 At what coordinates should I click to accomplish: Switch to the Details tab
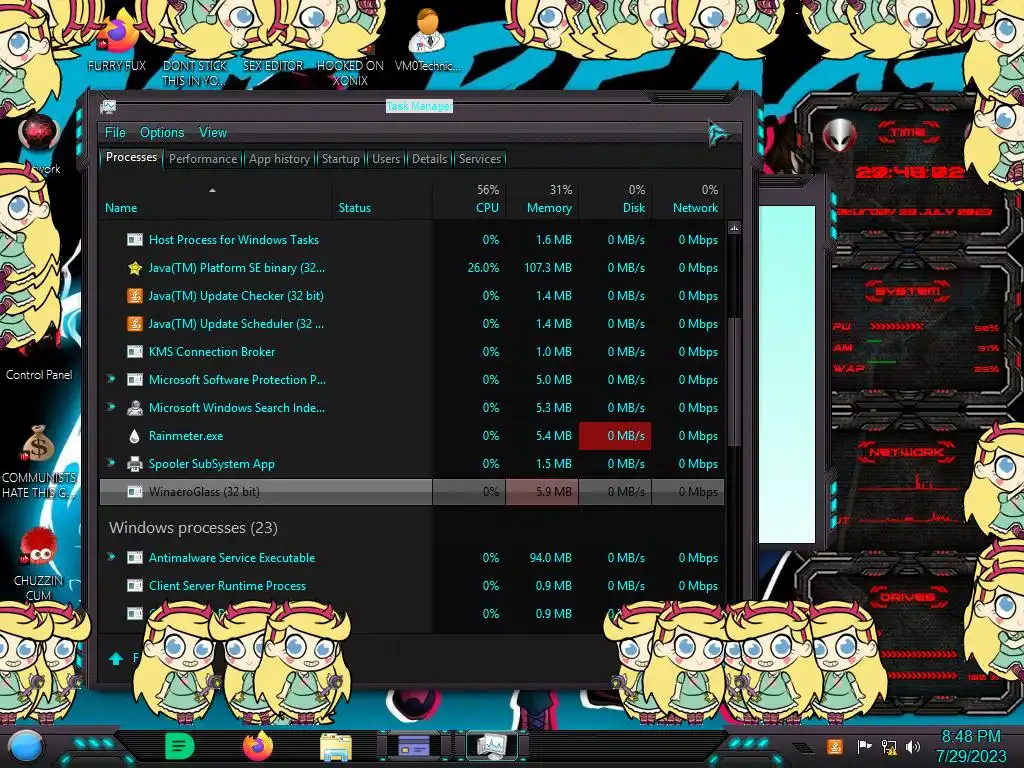tap(429, 159)
